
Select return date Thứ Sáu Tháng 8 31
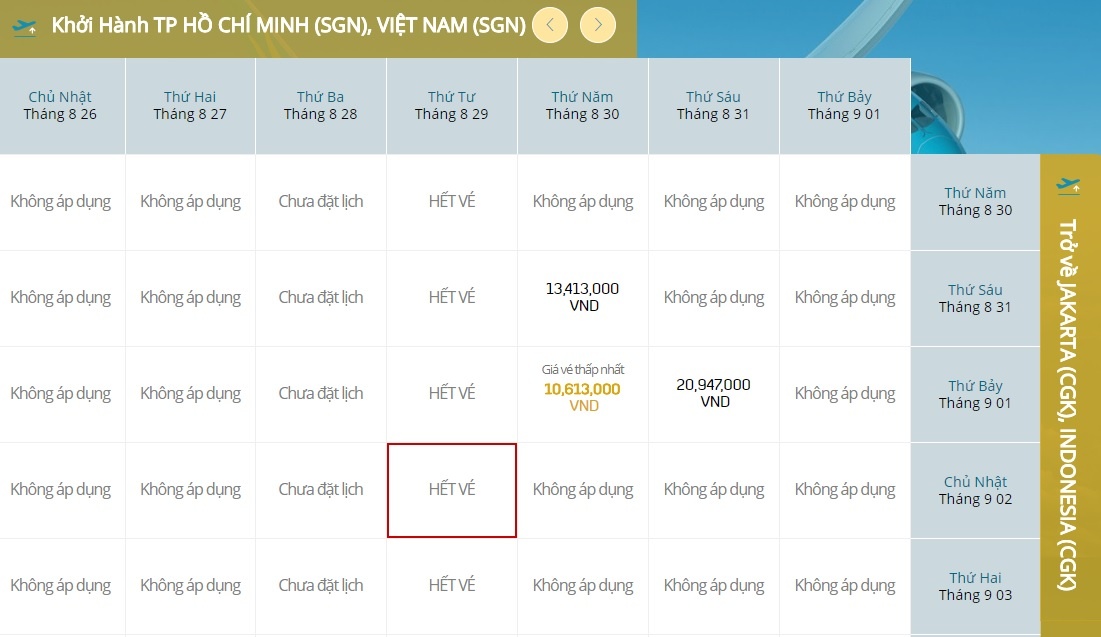pyautogui.click(x=974, y=297)
